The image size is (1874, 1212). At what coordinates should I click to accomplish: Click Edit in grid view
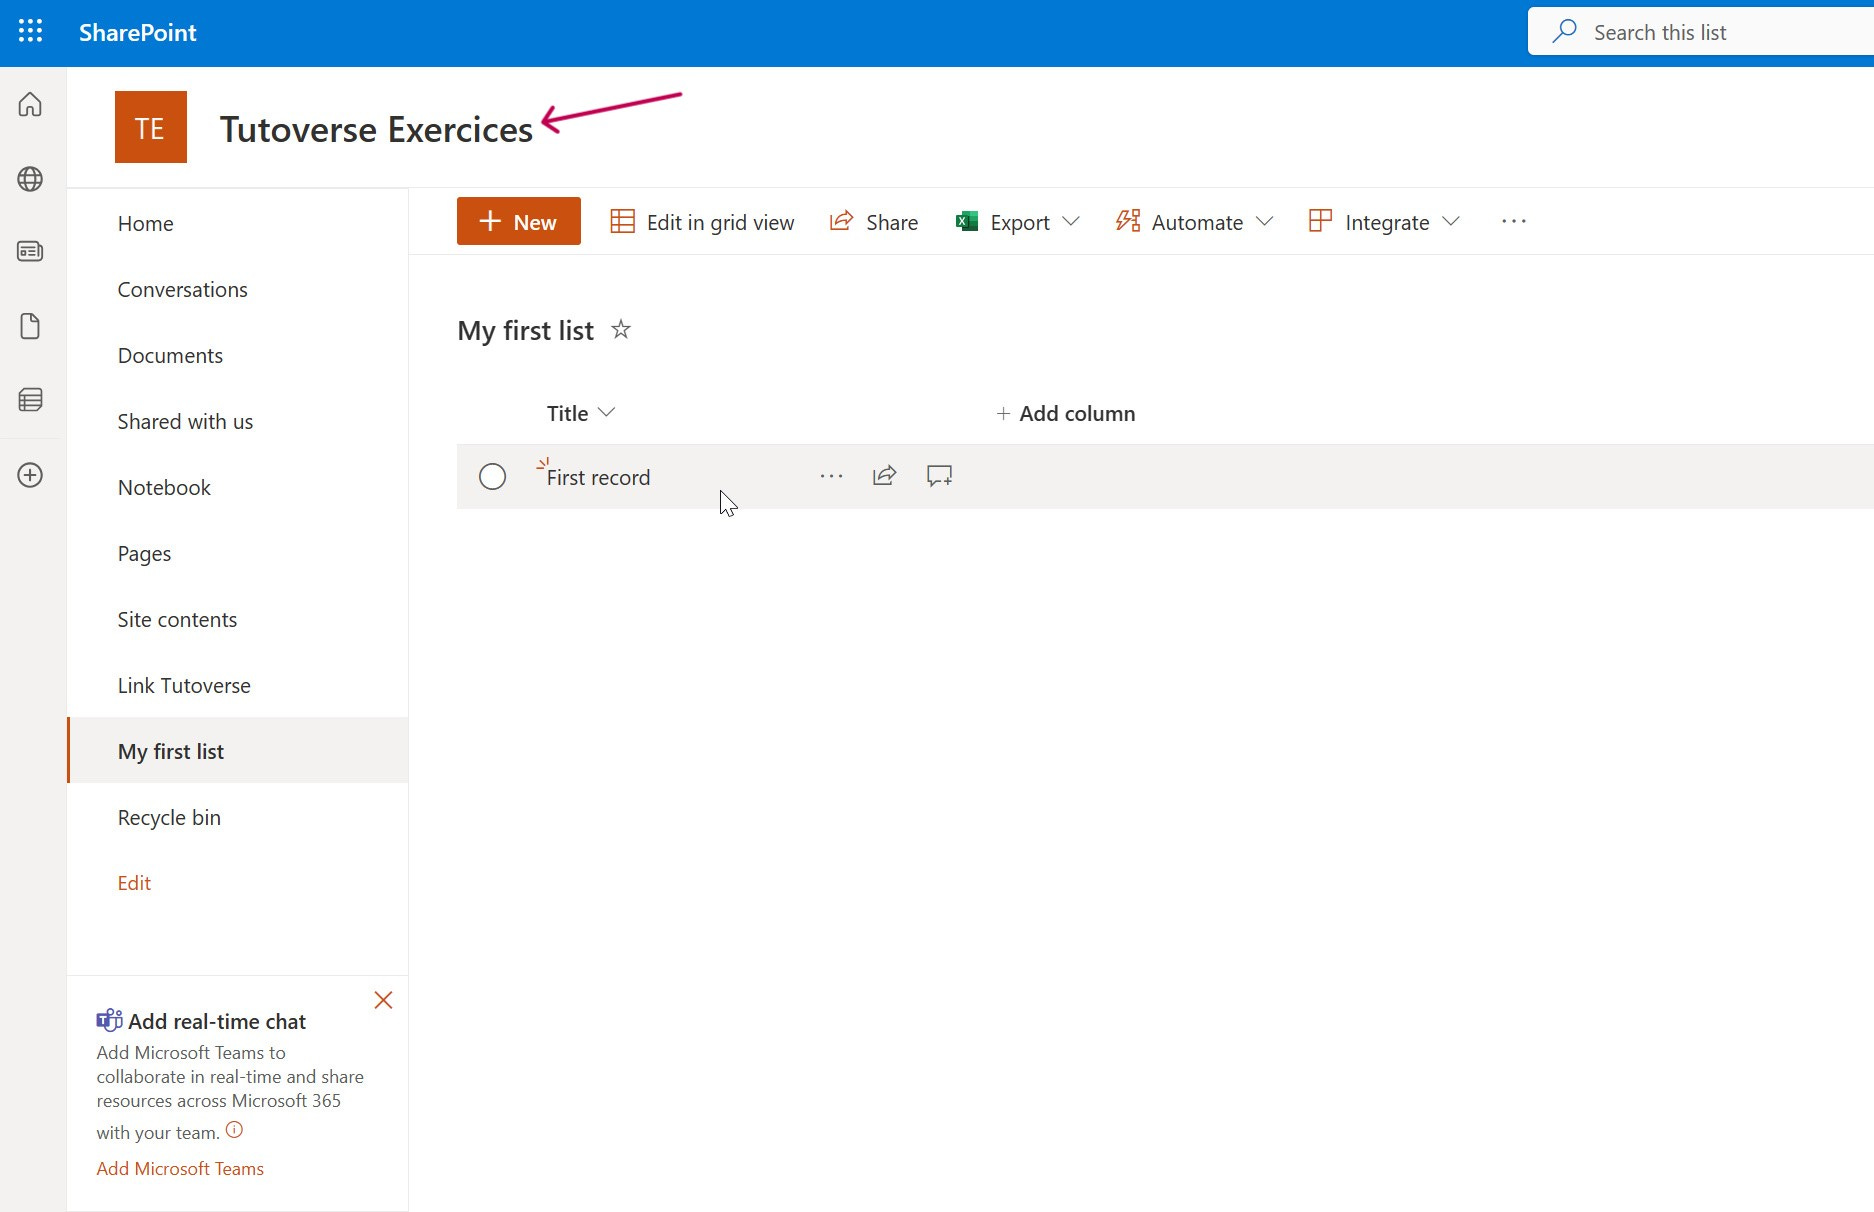pyautogui.click(x=702, y=222)
